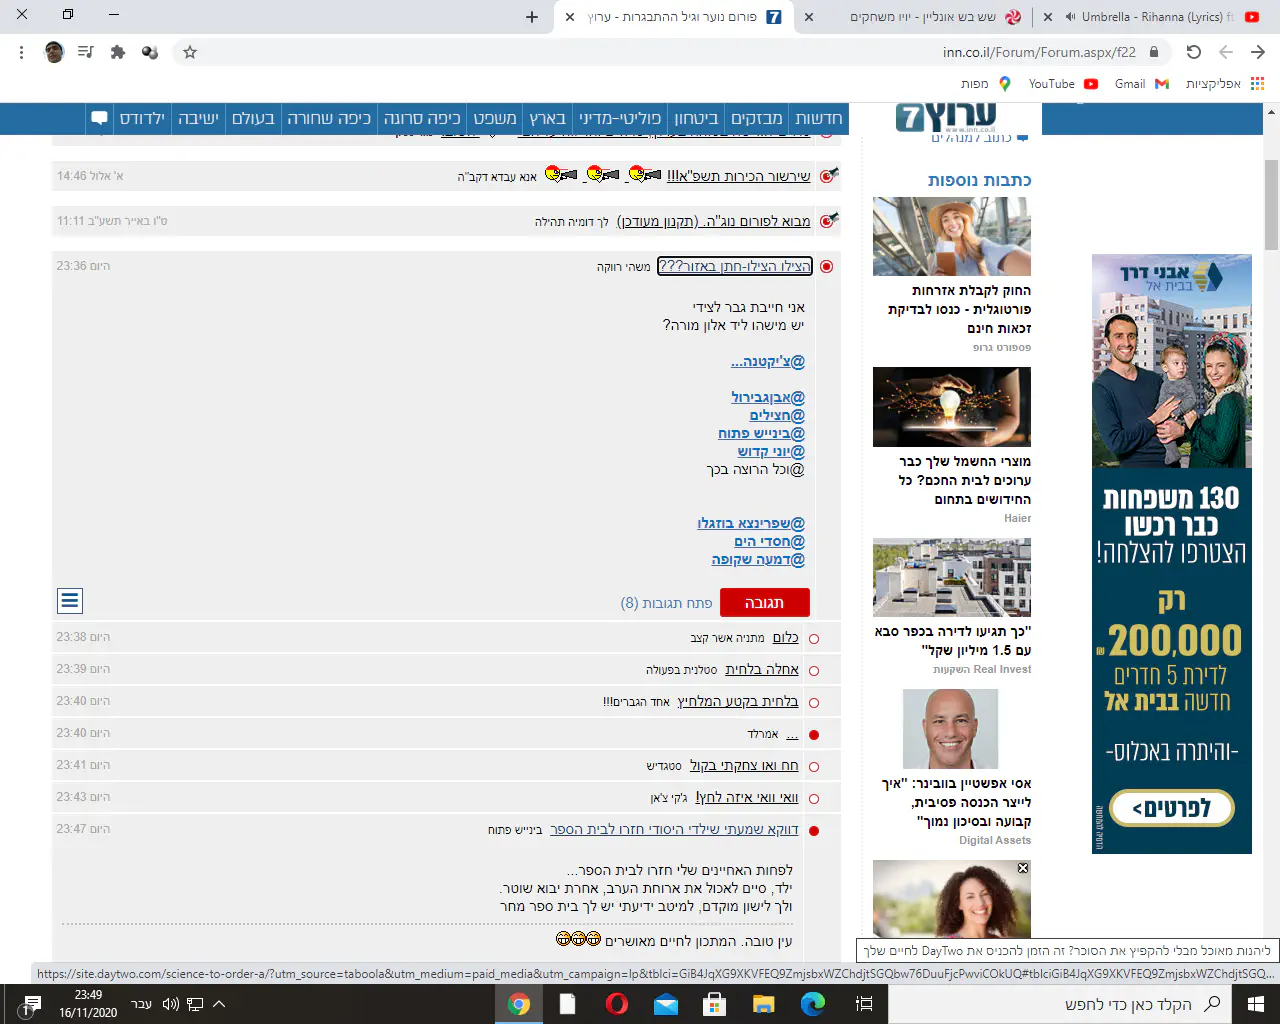Click the chat bubble icon in the navigation bar
Viewport: 1280px width, 1024px height.
tap(99, 118)
